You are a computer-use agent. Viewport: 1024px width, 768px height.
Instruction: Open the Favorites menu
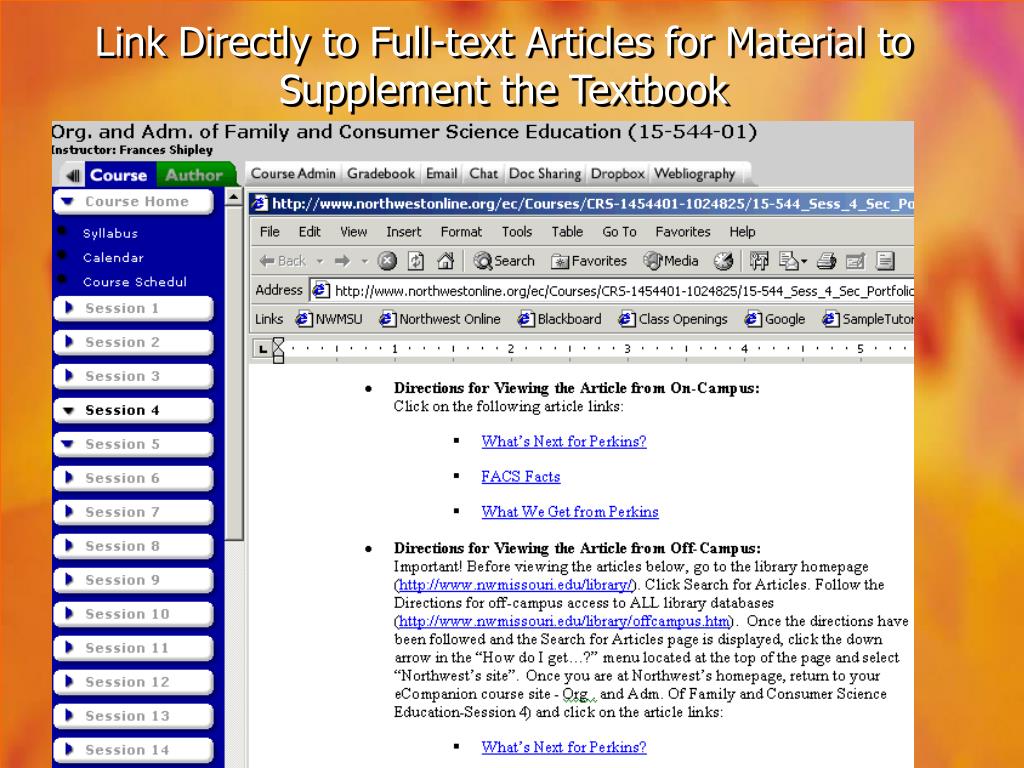point(682,231)
